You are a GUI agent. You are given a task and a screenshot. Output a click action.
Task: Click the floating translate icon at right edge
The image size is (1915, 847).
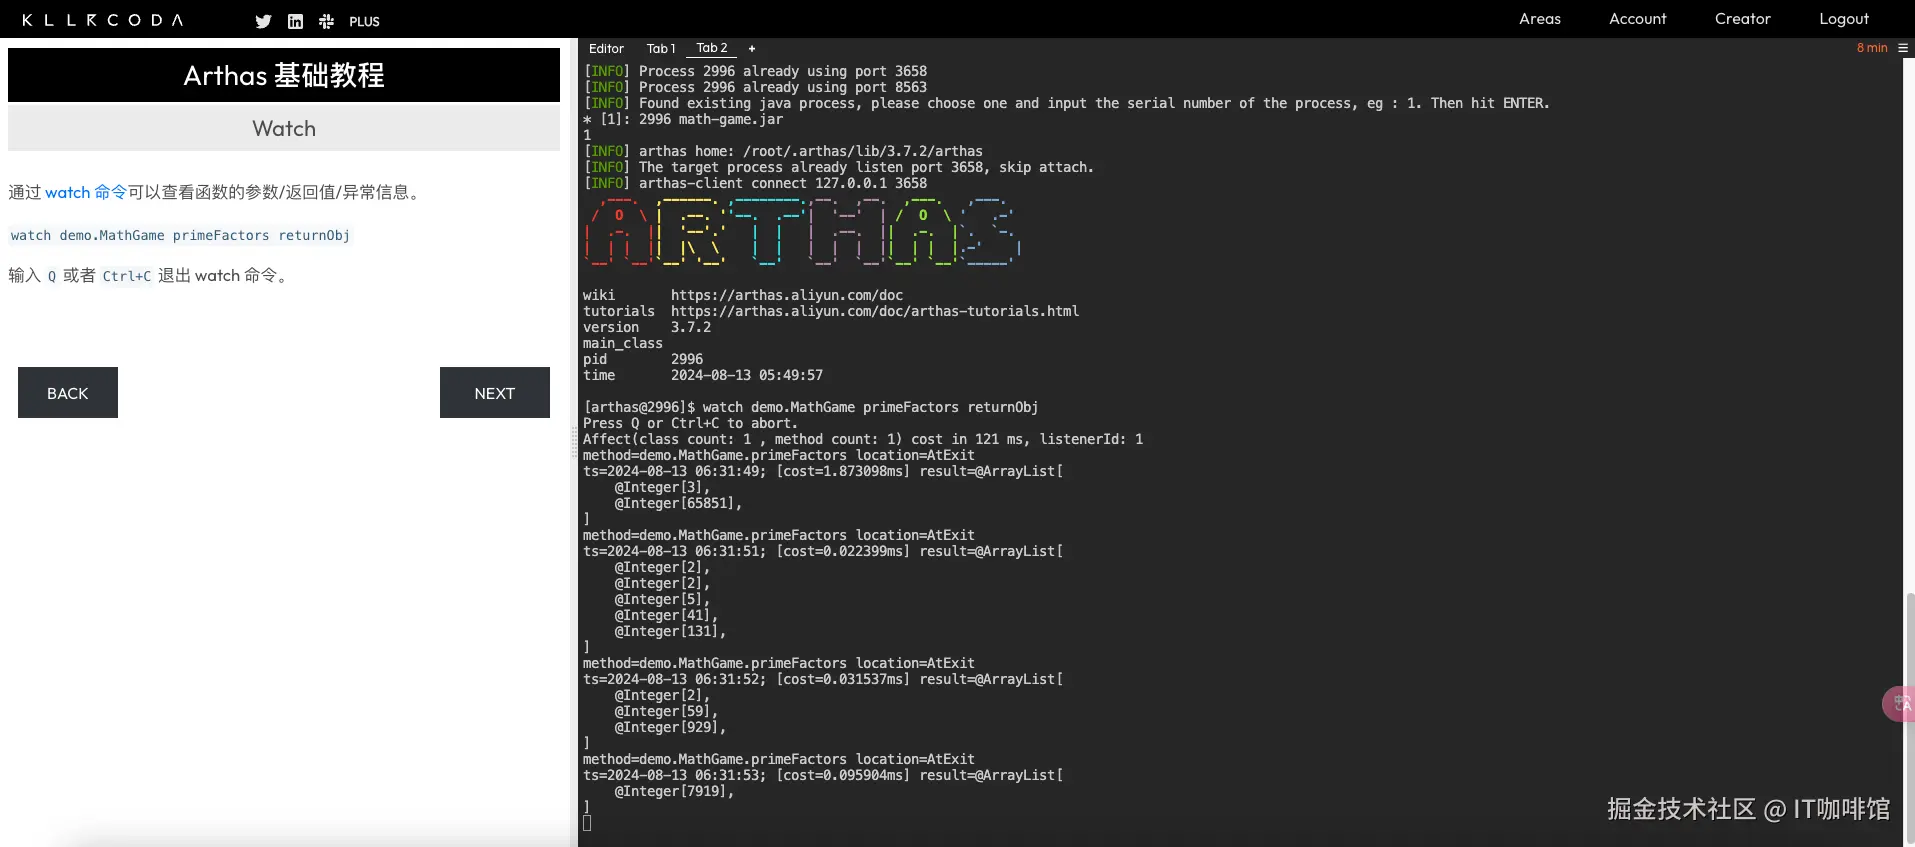pyautogui.click(x=1899, y=704)
